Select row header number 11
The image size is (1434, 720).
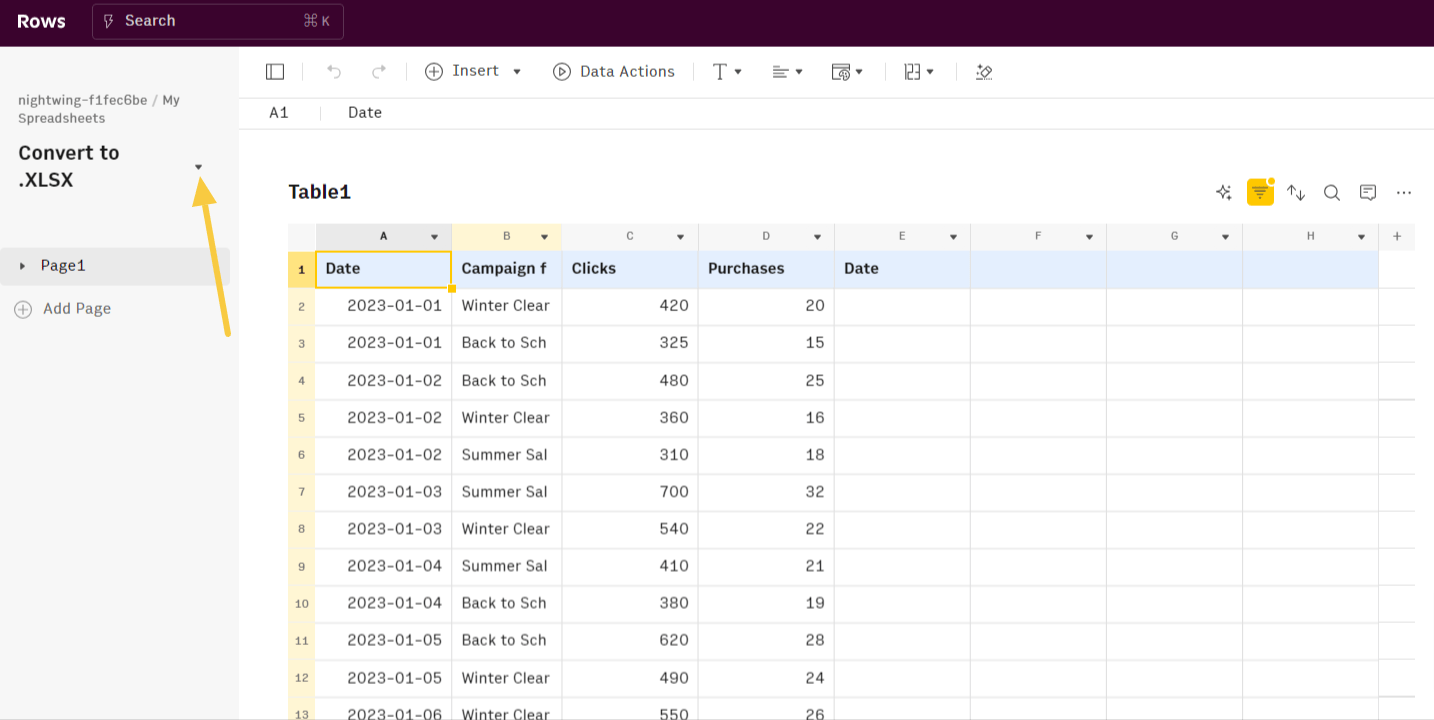pyautogui.click(x=301, y=640)
